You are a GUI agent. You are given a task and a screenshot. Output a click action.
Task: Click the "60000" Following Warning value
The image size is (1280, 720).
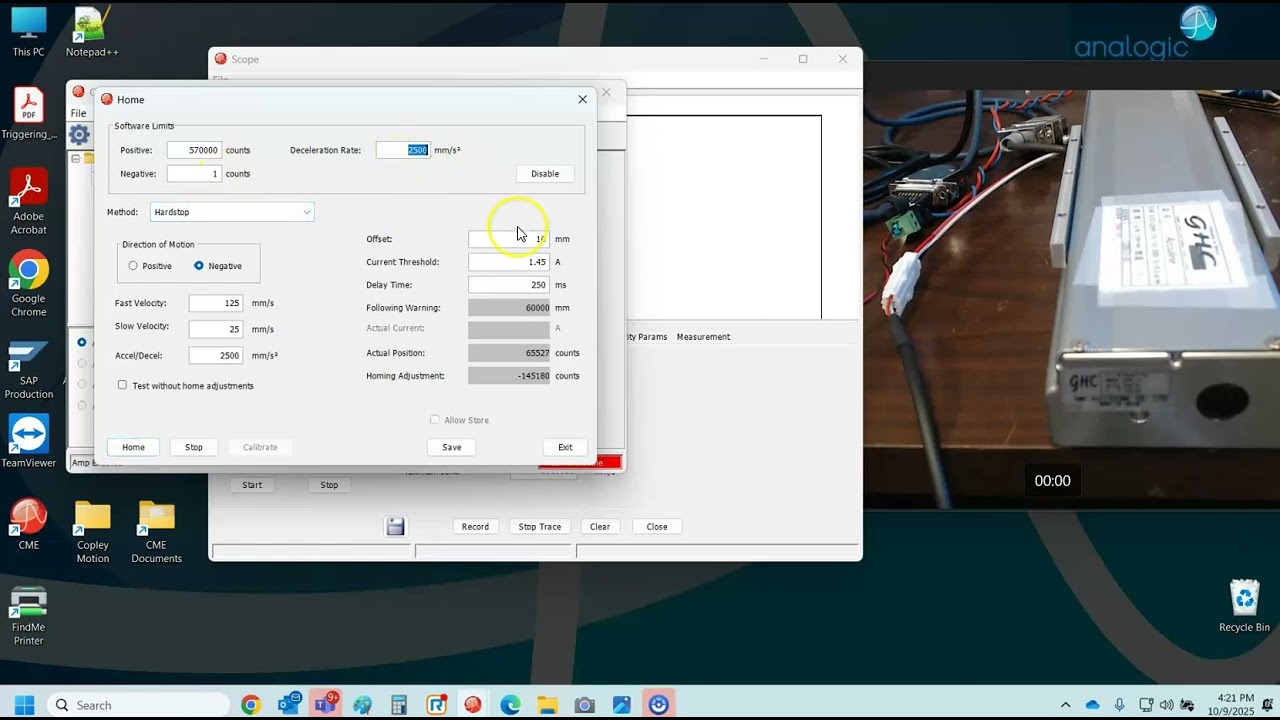tap(509, 308)
